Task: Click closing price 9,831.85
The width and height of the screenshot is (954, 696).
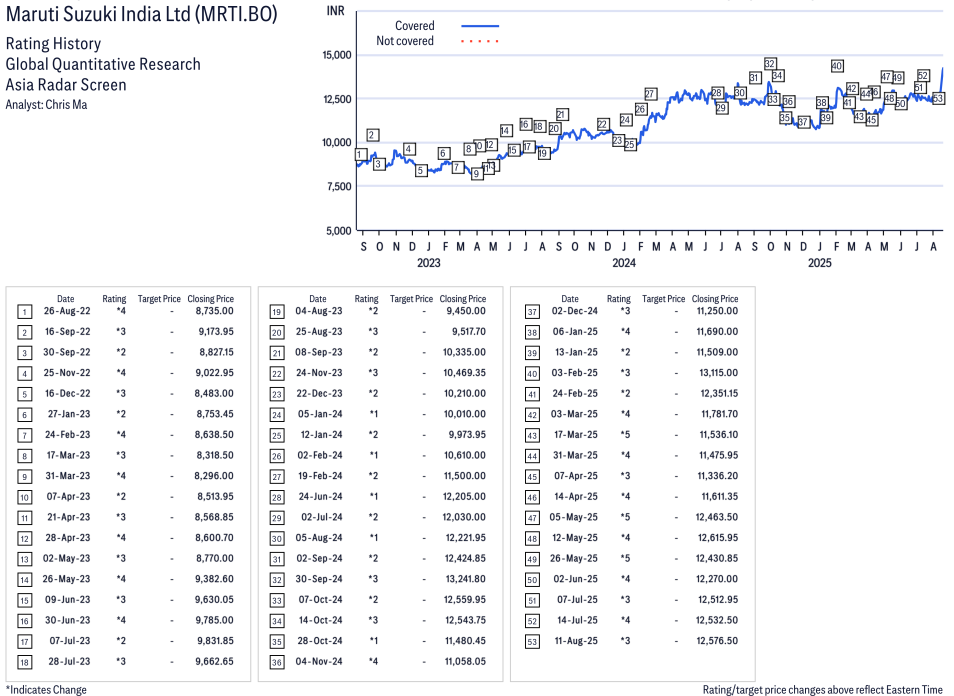Action: click(x=215, y=641)
